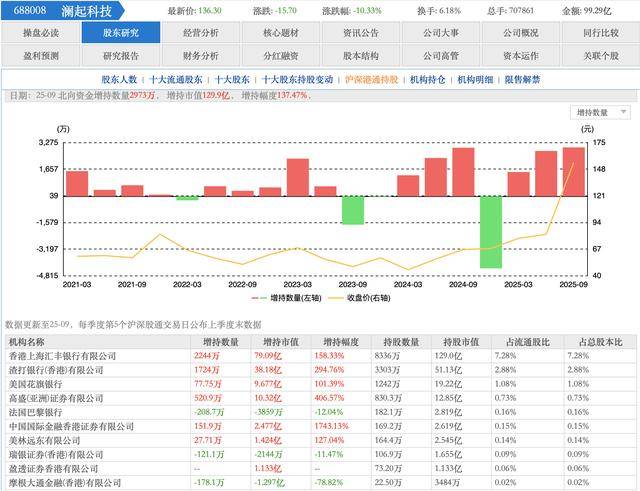
Task: Click the 1743.13% 增持幅度 value
Action: tap(331, 427)
